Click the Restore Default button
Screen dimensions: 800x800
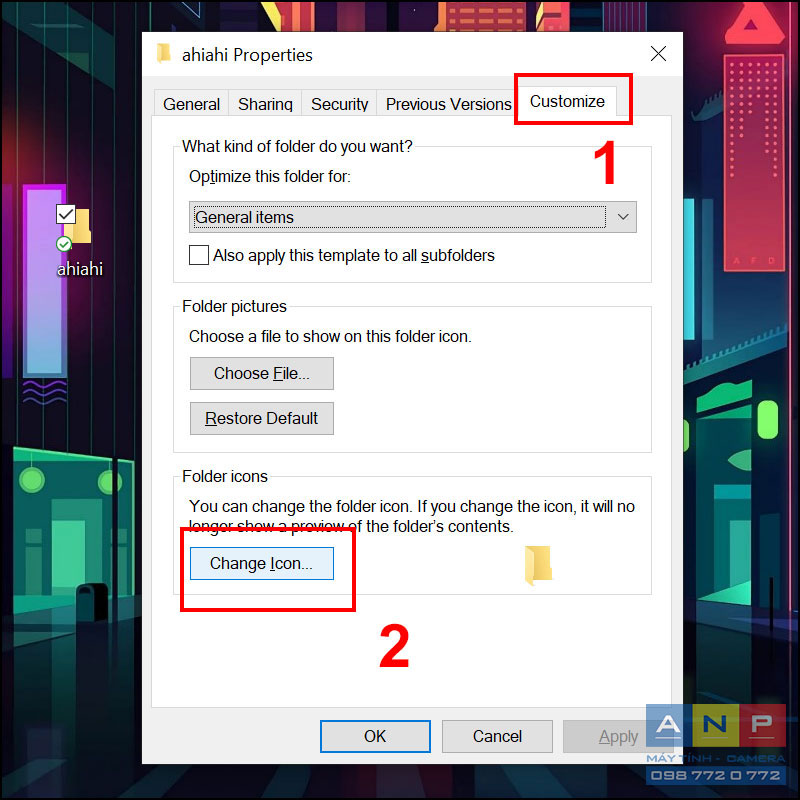(x=262, y=418)
